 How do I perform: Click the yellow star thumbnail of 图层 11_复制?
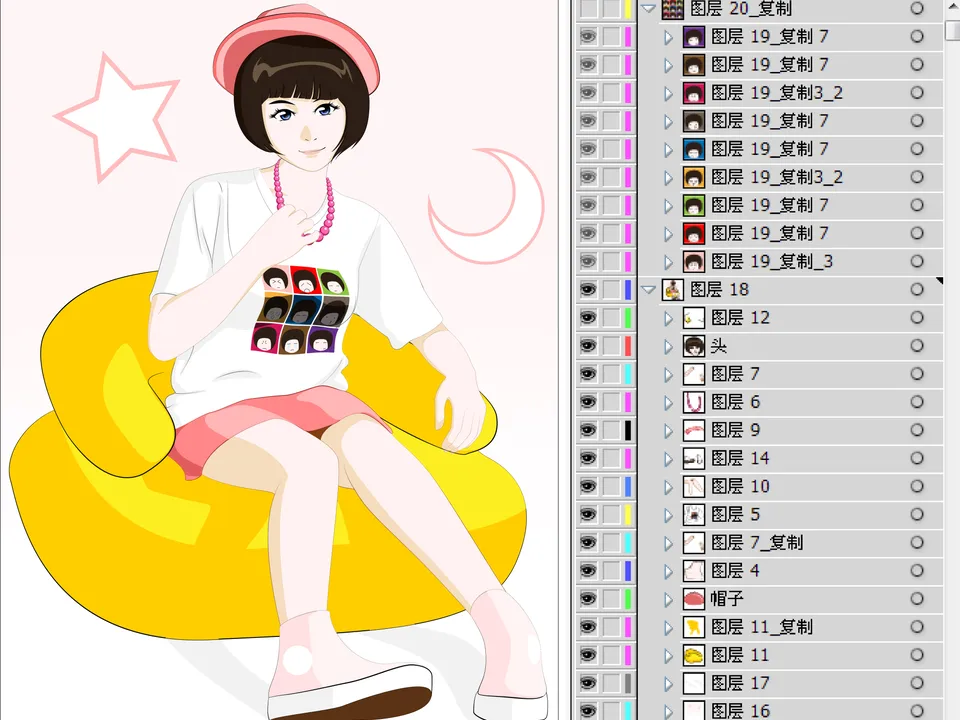point(693,627)
